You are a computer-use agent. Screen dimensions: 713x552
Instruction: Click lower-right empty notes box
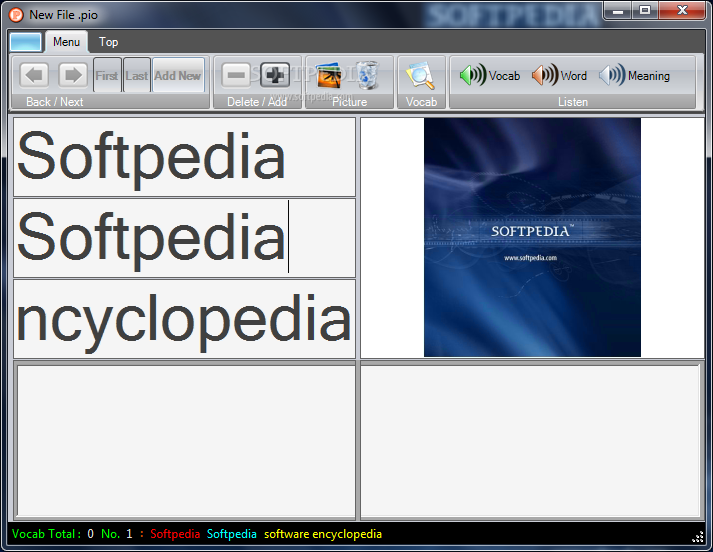[530, 441]
